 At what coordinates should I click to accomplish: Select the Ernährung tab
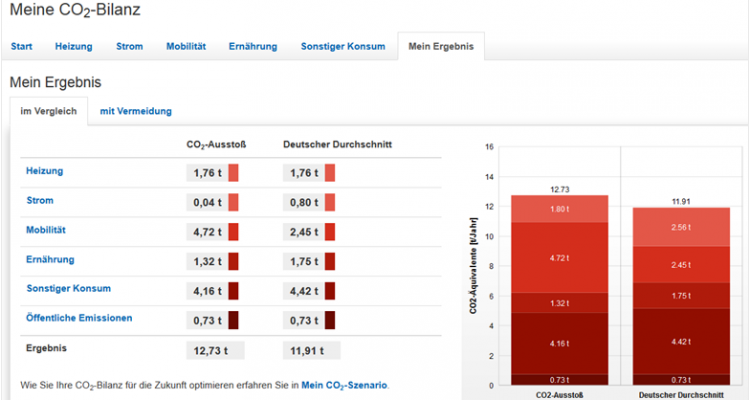(x=253, y=46)
